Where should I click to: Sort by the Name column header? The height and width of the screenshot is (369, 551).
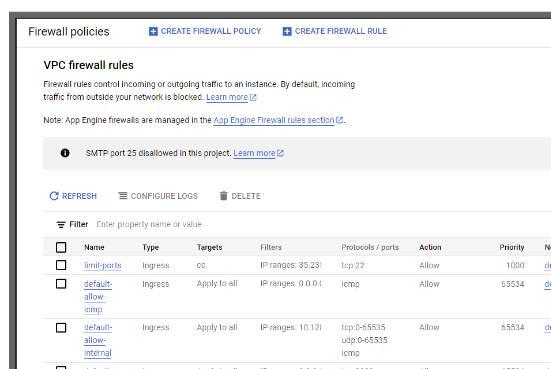[94, 247]
